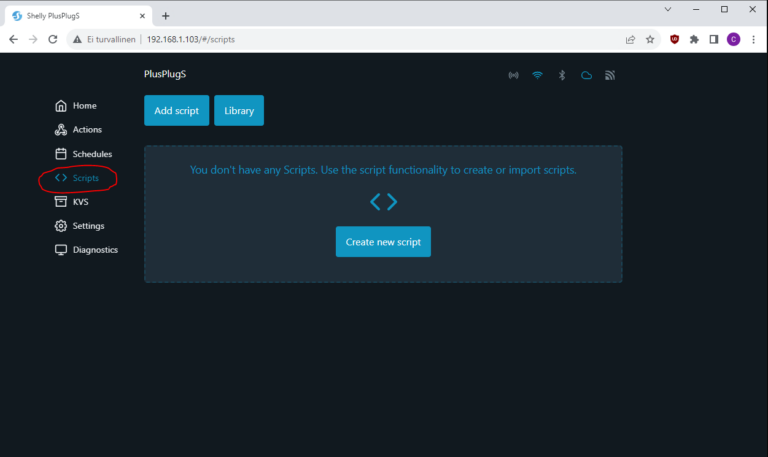Viewport: 768px width, 457px height.
Task: Click the Create new script button
Action: [383, 242]
